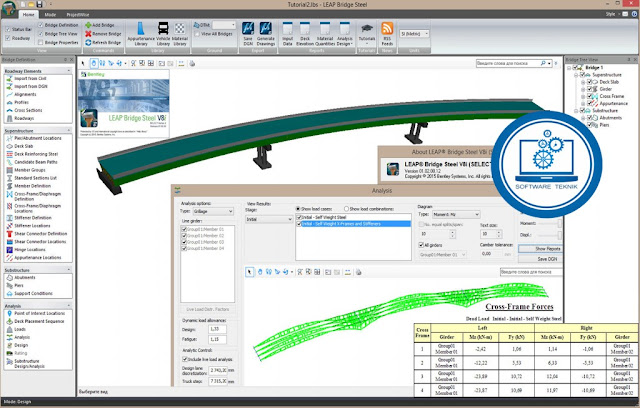
Task: Collapse the Superstructure section header
Action: [69, 131]
